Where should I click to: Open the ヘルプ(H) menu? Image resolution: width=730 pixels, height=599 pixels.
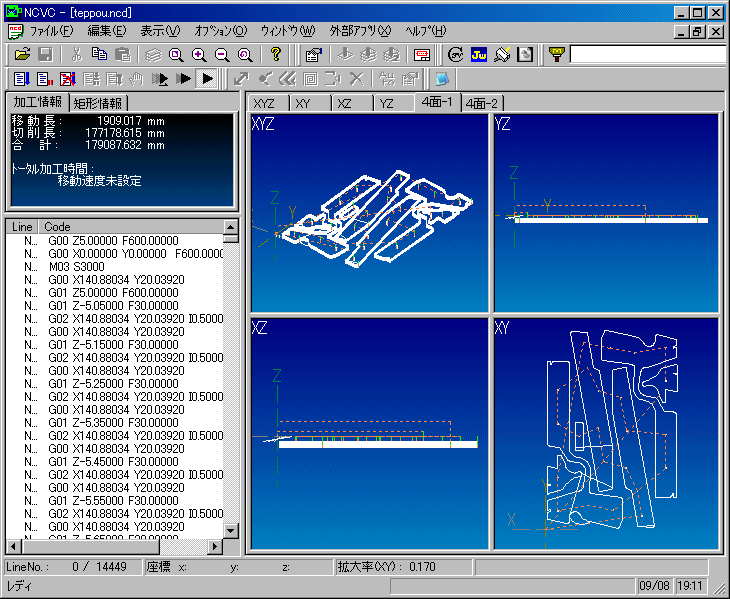coord(426,31)
